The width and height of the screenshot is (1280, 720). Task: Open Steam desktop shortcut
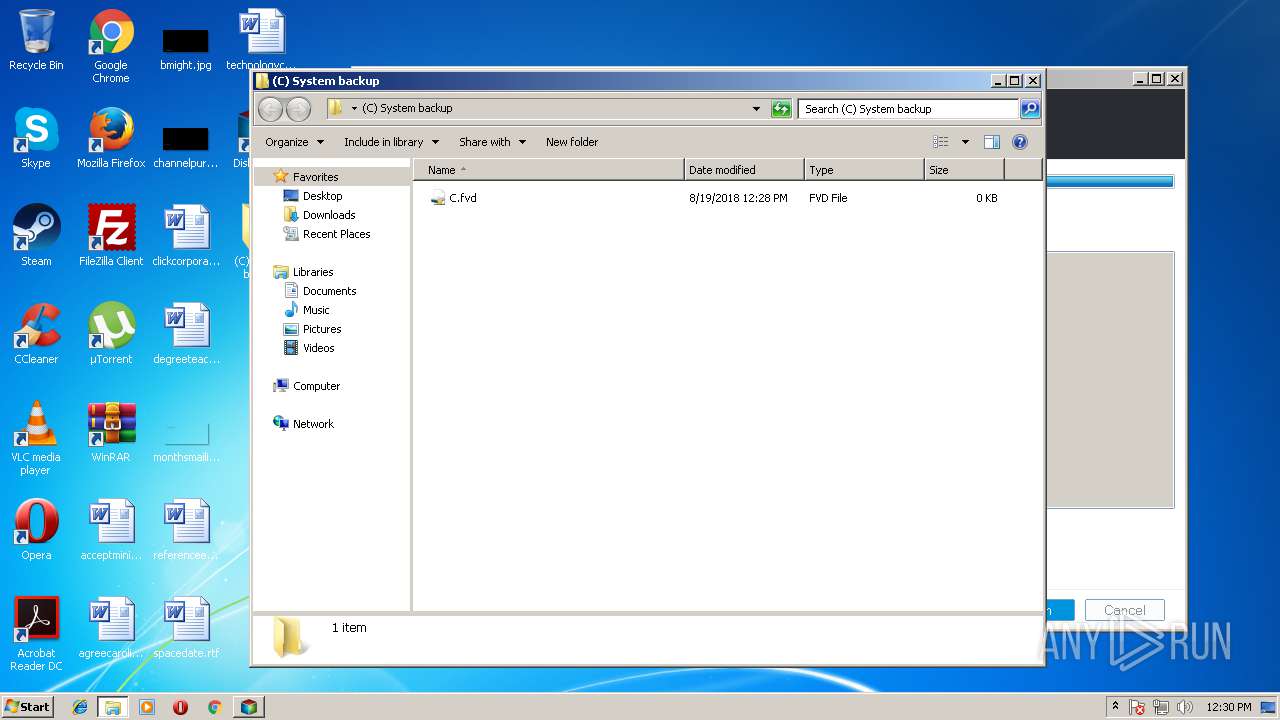click(x=36, y=236)
